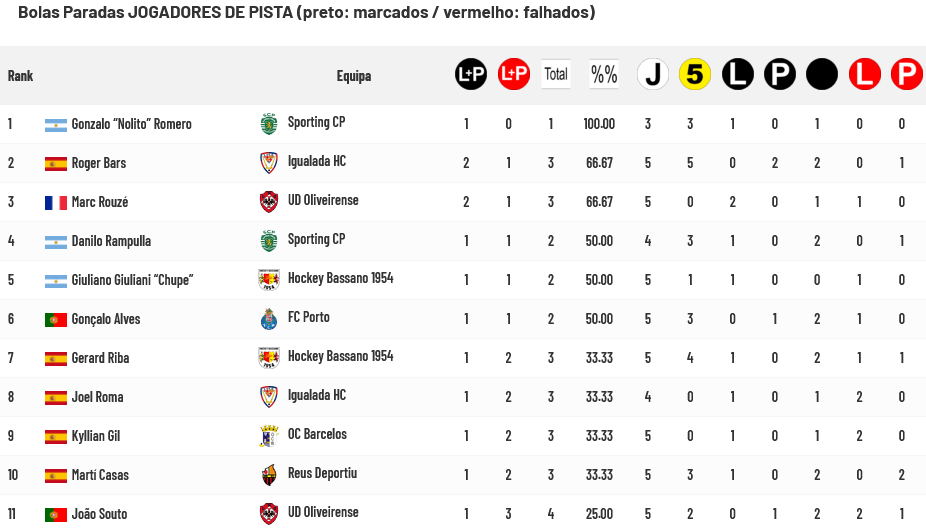Open the OC Barcelos team link
Viewport: 926px width, 529px height.
[x=317, y=434]
